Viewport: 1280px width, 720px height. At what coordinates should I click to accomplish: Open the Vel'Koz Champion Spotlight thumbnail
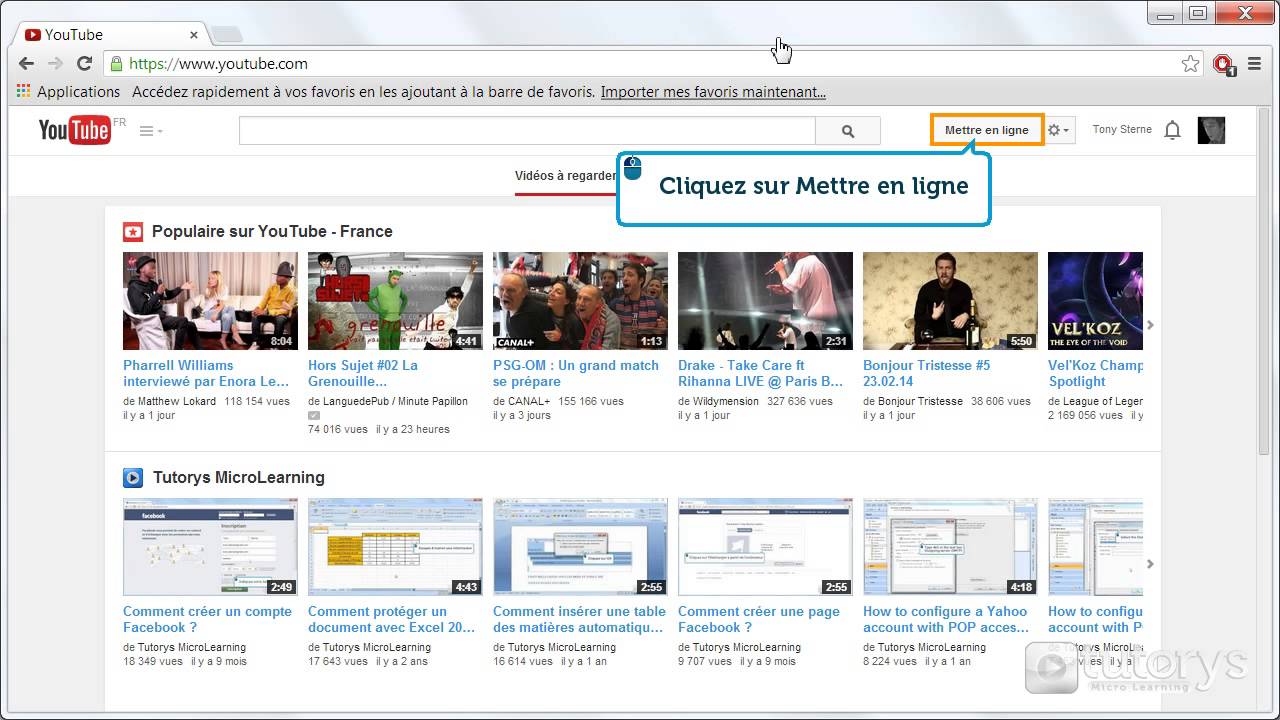tap(1095, 301)
